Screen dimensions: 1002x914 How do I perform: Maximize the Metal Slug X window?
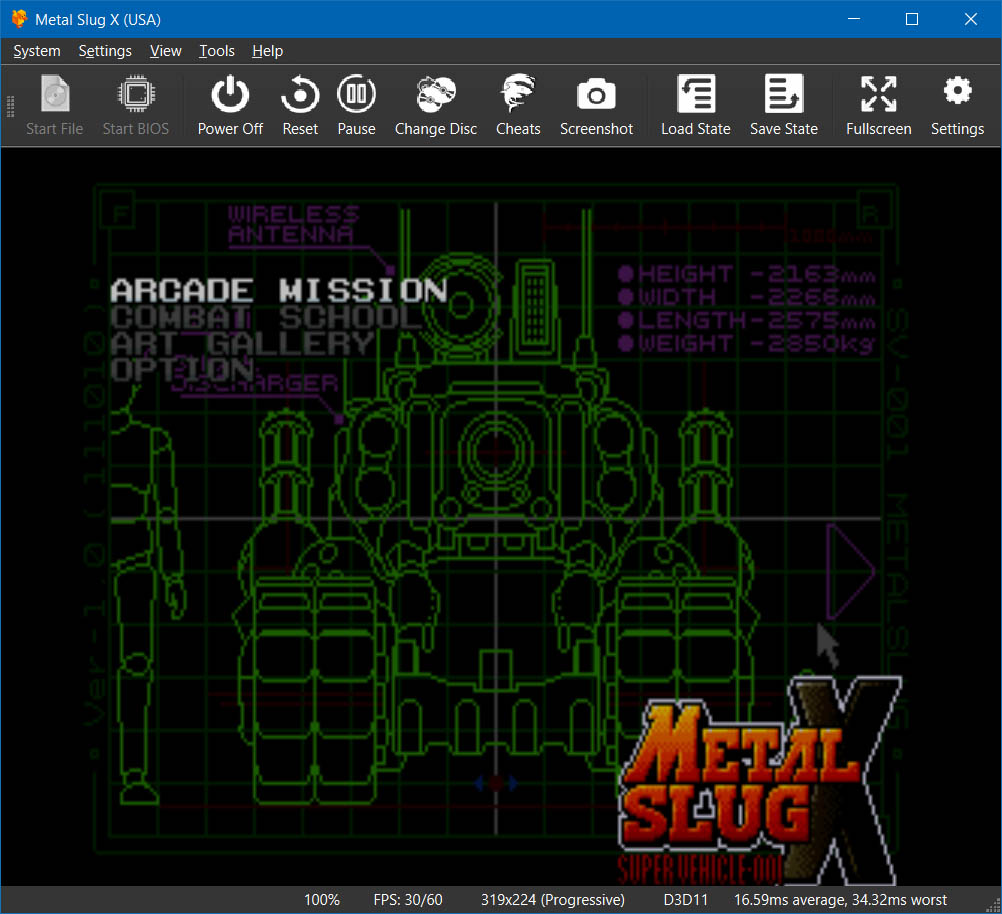[x=912, y=19]
